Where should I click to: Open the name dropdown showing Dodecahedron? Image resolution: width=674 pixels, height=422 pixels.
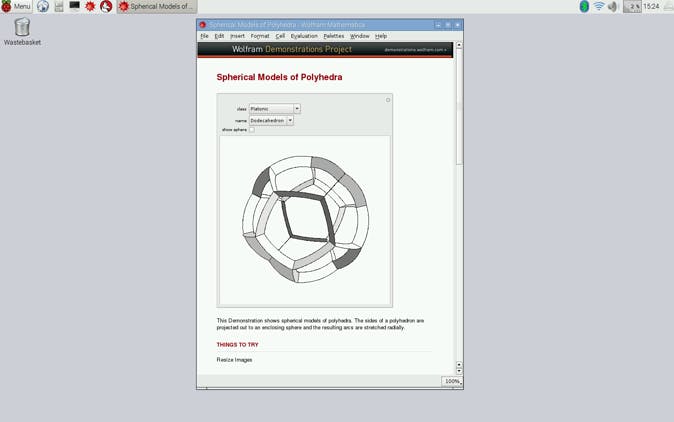271,121
